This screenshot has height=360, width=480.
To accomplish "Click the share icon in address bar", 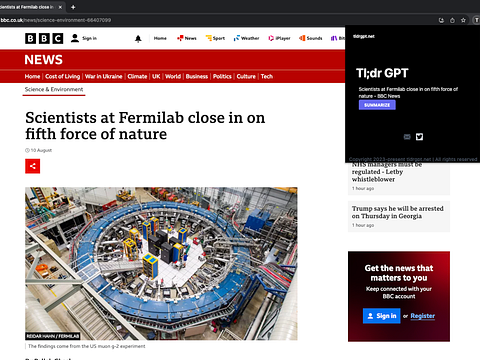I will pyautogui.click(x=452, y=20).
